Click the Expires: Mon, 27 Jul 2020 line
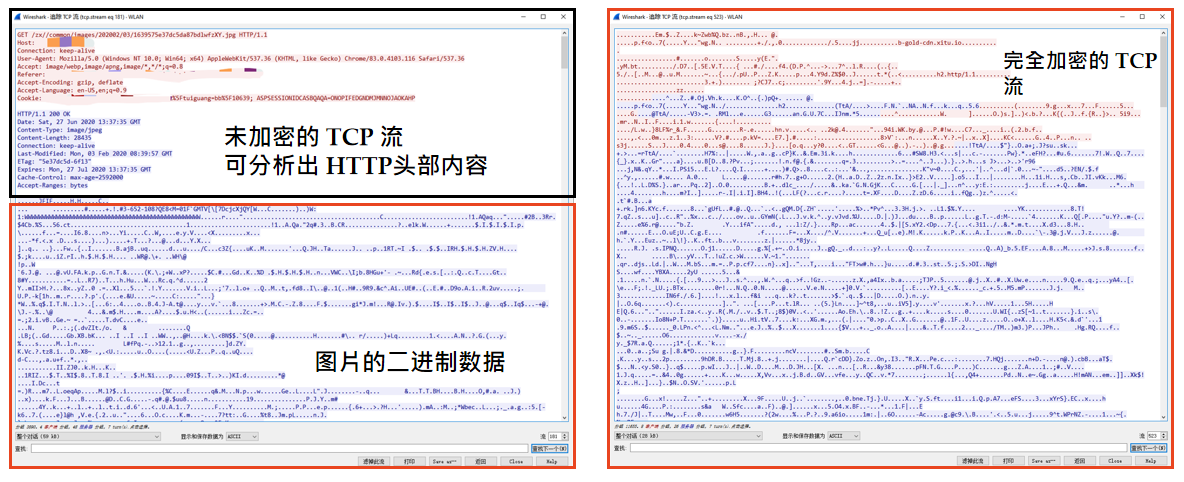The height and width of the screenshot is (482, 1184). [x=87, y=168]
